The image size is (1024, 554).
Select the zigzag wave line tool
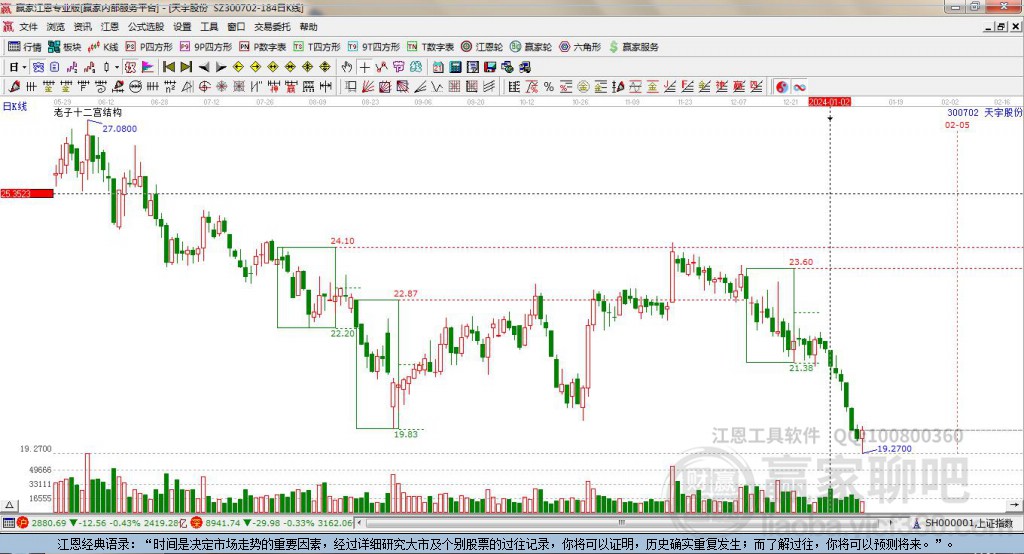(x=437, y=86)
